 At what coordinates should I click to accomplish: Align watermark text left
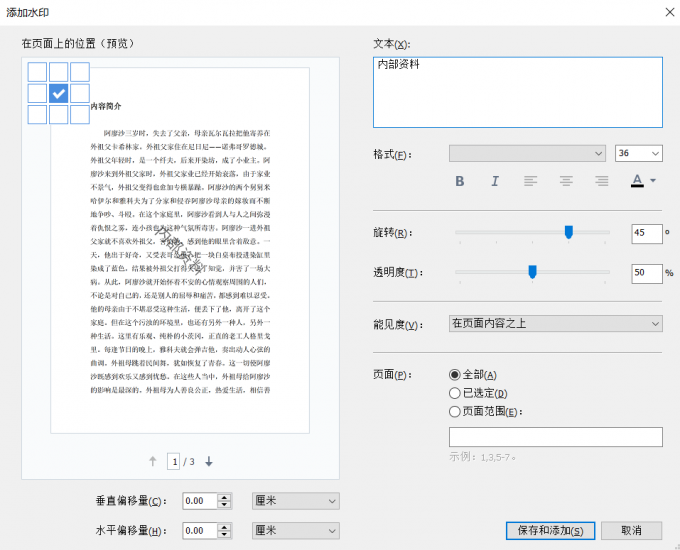530,181
